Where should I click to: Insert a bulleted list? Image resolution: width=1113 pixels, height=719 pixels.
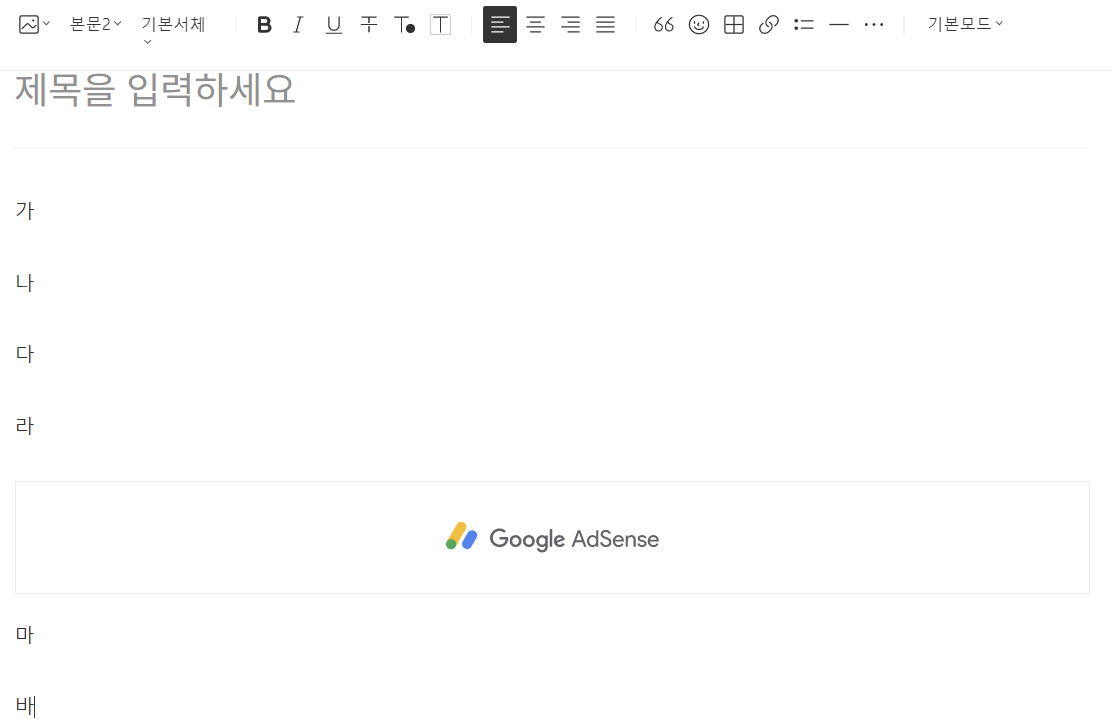804,25
